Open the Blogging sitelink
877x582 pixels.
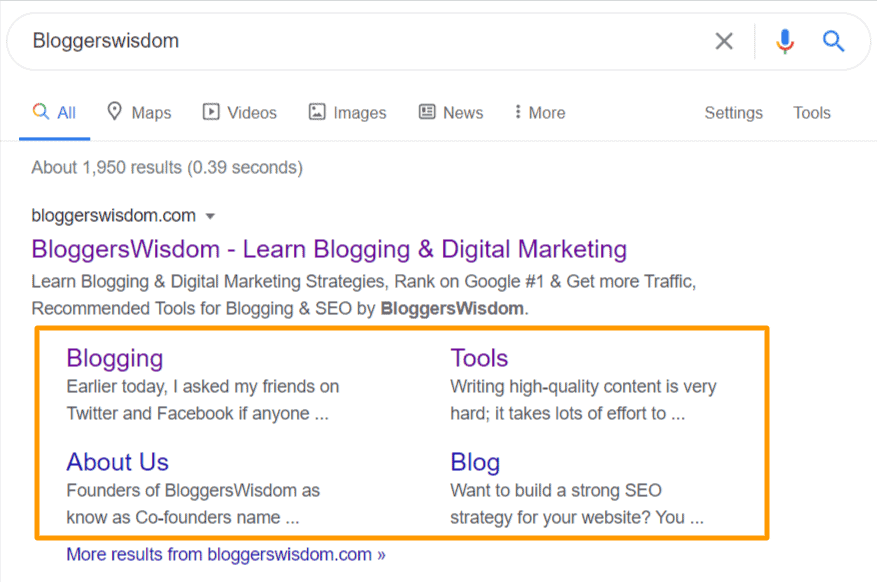[115, 358]
